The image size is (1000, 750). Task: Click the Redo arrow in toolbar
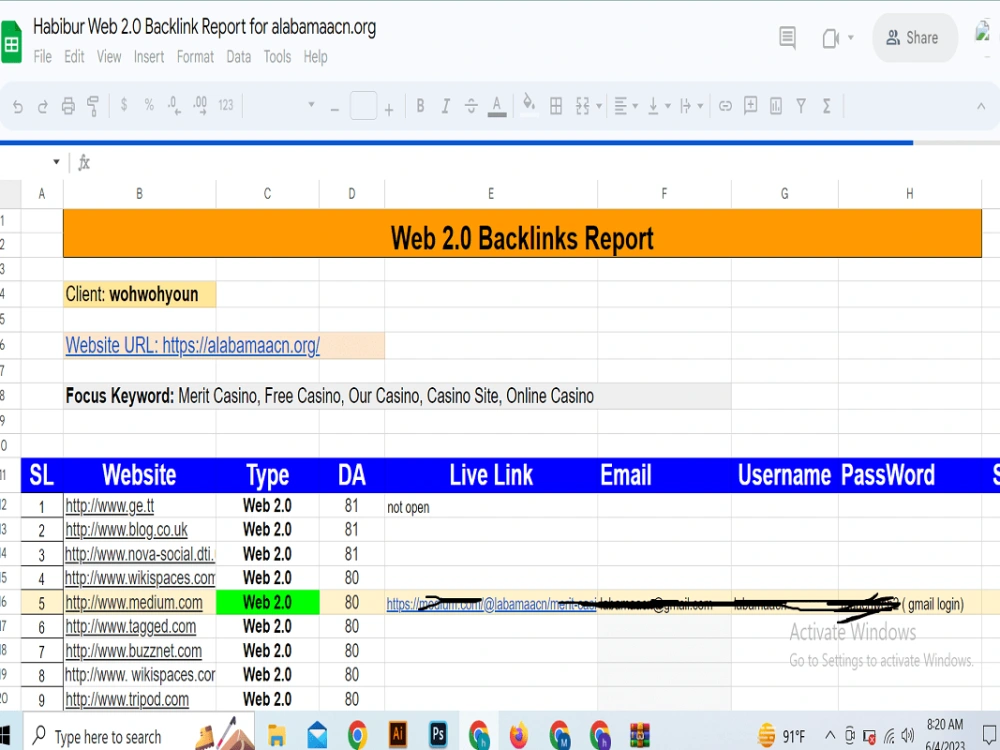pyautogui.click(x=43, y=107)
